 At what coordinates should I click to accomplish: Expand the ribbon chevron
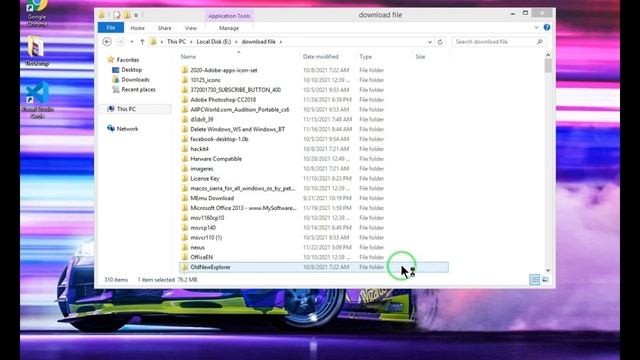536,27
